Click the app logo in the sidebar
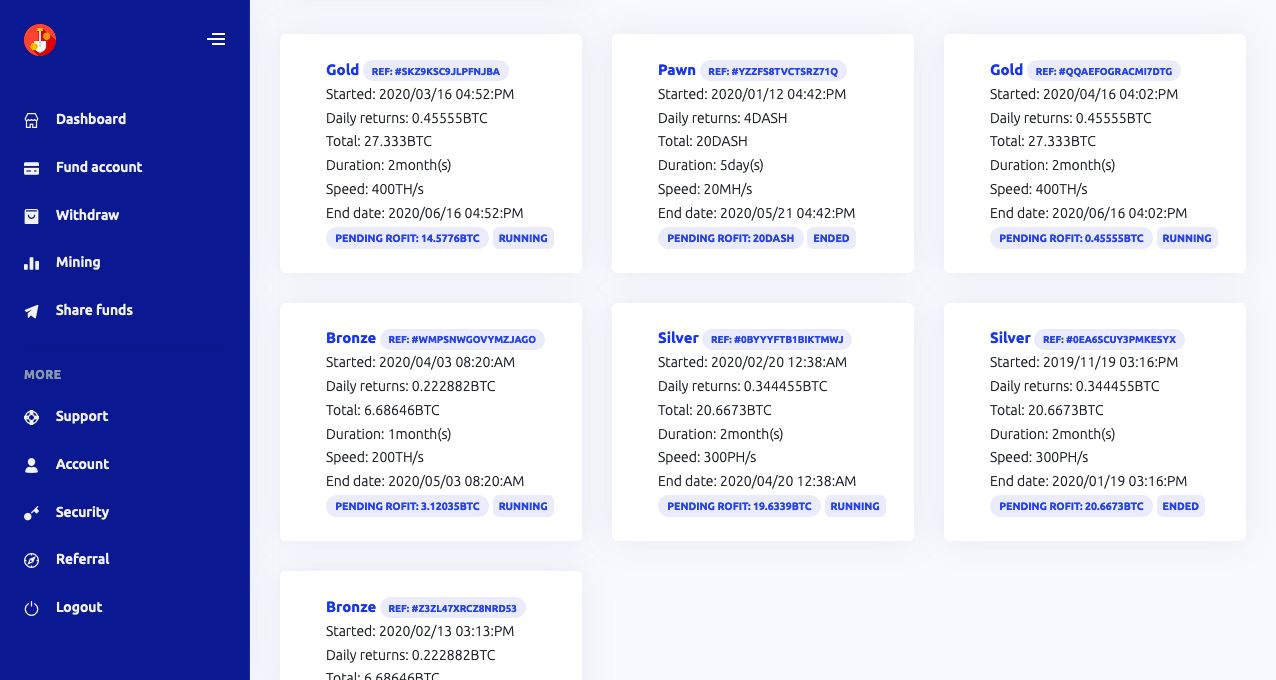 pos(40,40)
